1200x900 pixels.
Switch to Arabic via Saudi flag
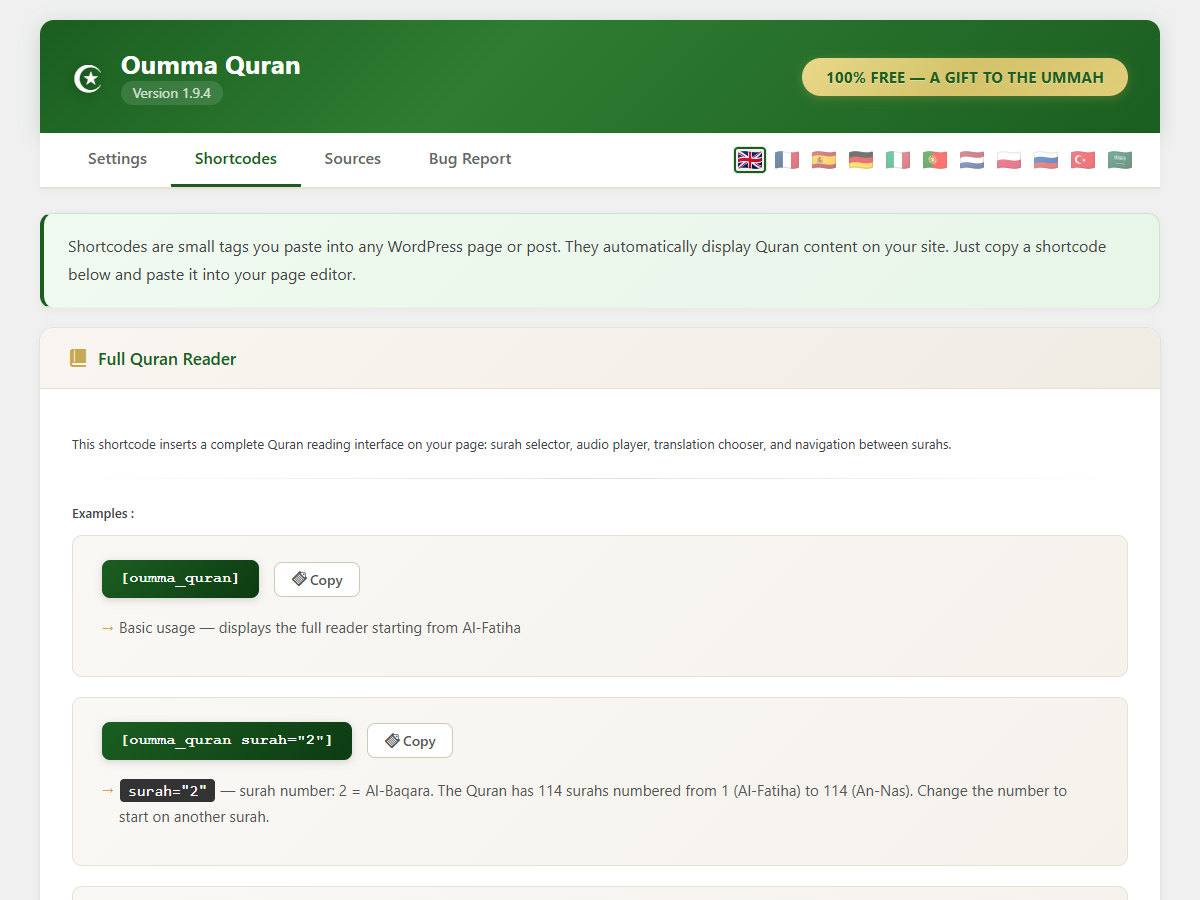(x=1120, y=160)
